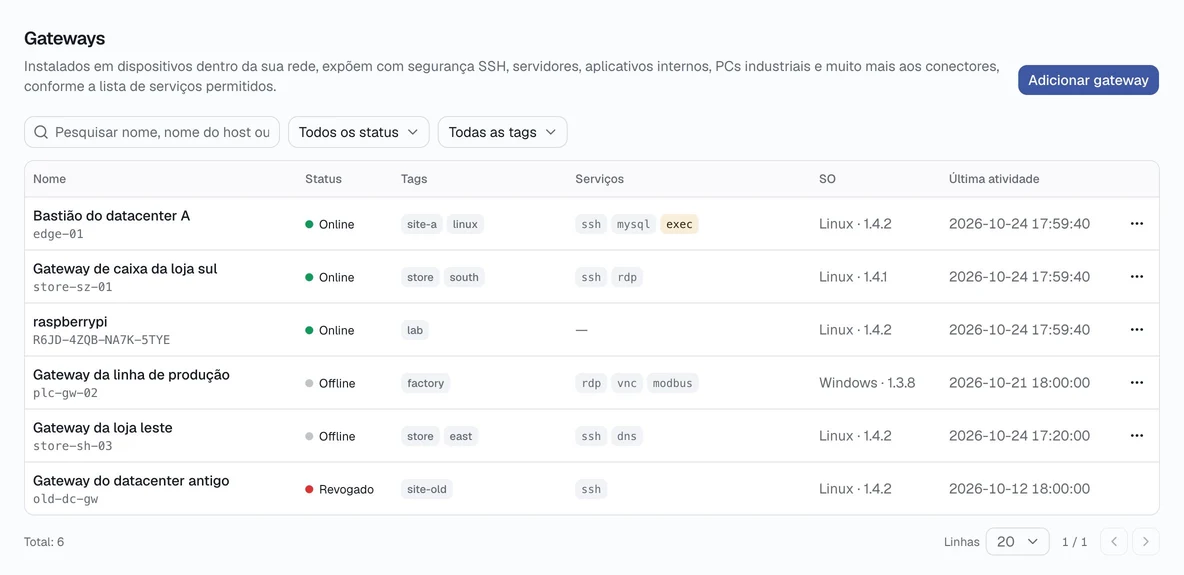Open Gateway da linha de produção

131,374
